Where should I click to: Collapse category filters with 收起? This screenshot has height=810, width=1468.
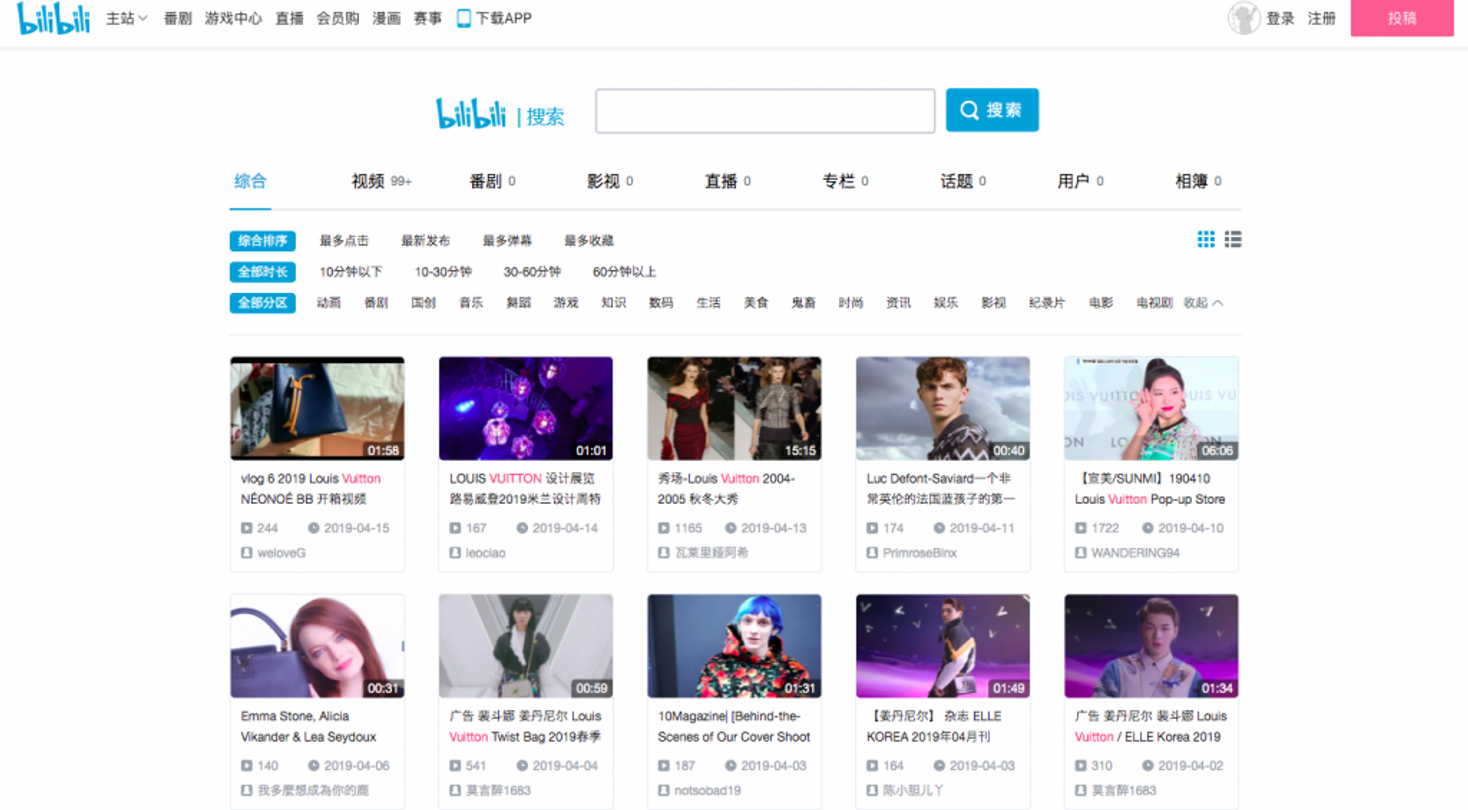1203,303
